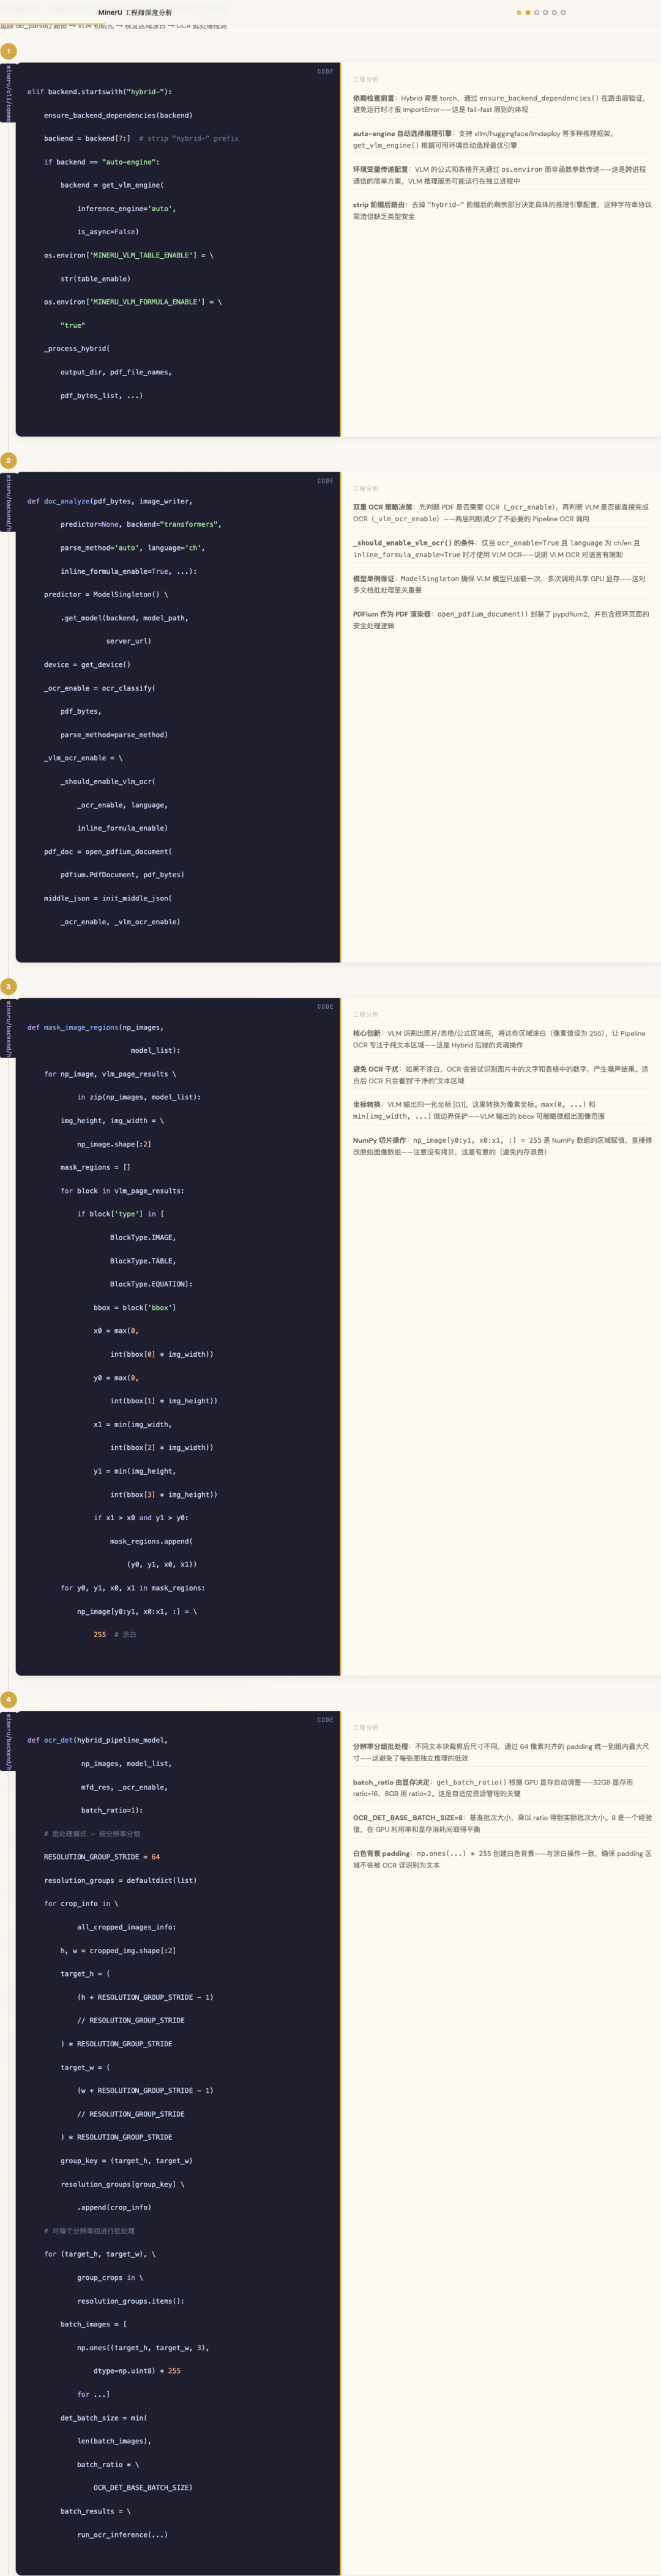Click the yellow step badge numbered 1
The height and width of the screenshot is (2576, 661).
[8, 51]
